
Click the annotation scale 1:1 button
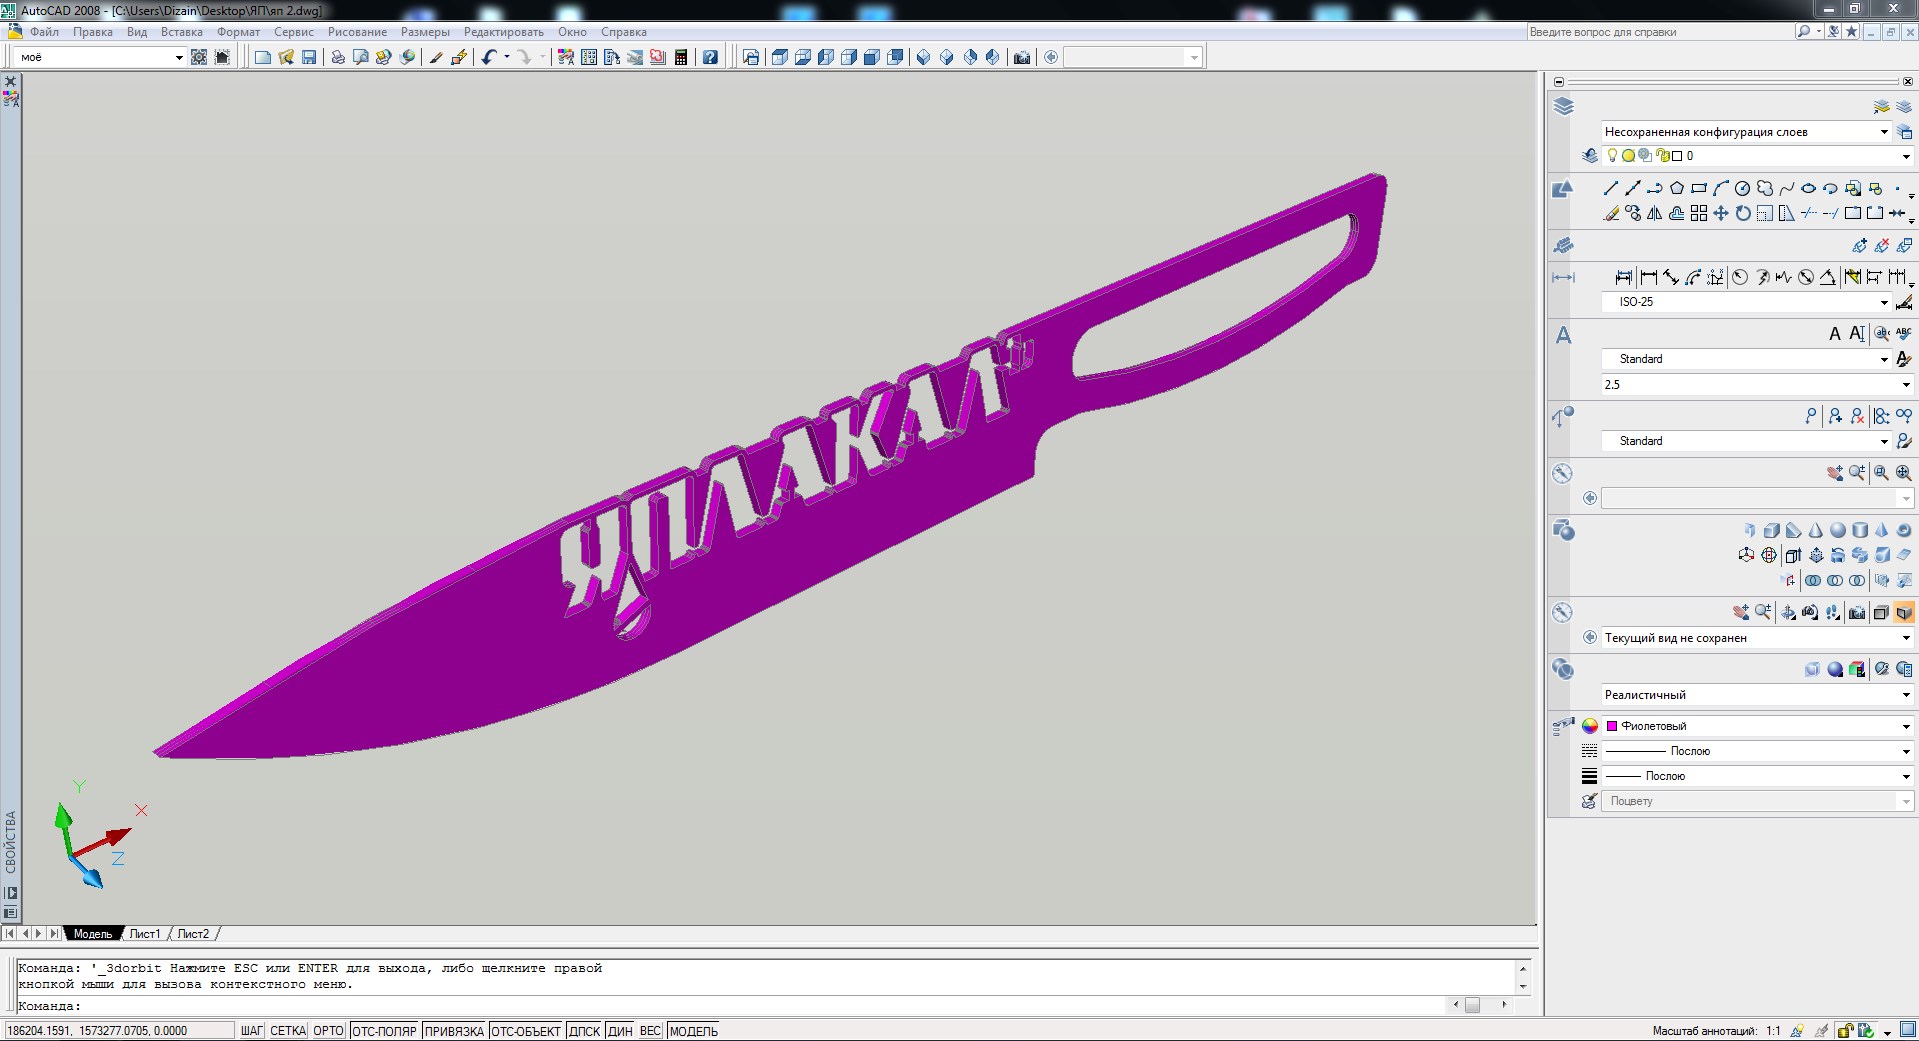[1773, 1031]
